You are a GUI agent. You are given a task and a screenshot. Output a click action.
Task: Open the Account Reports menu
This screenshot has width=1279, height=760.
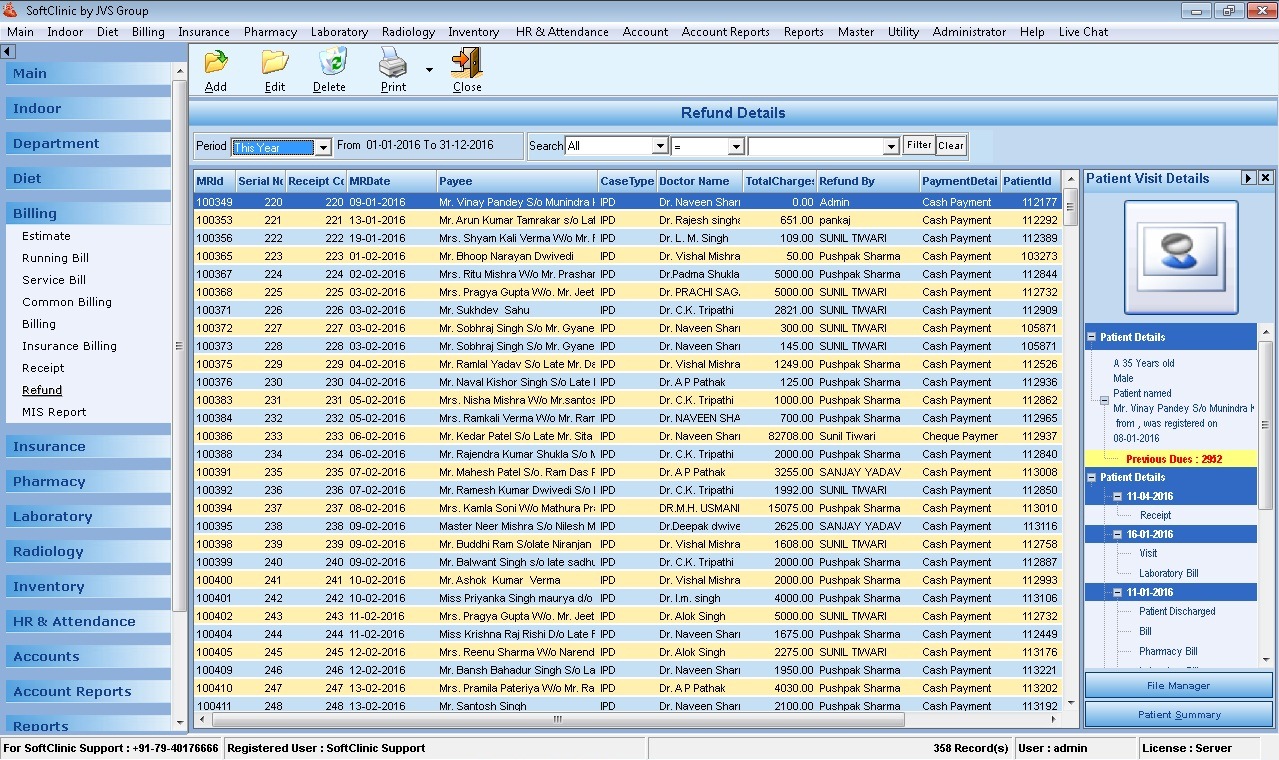pyautogui.click(x=725, y=32)
